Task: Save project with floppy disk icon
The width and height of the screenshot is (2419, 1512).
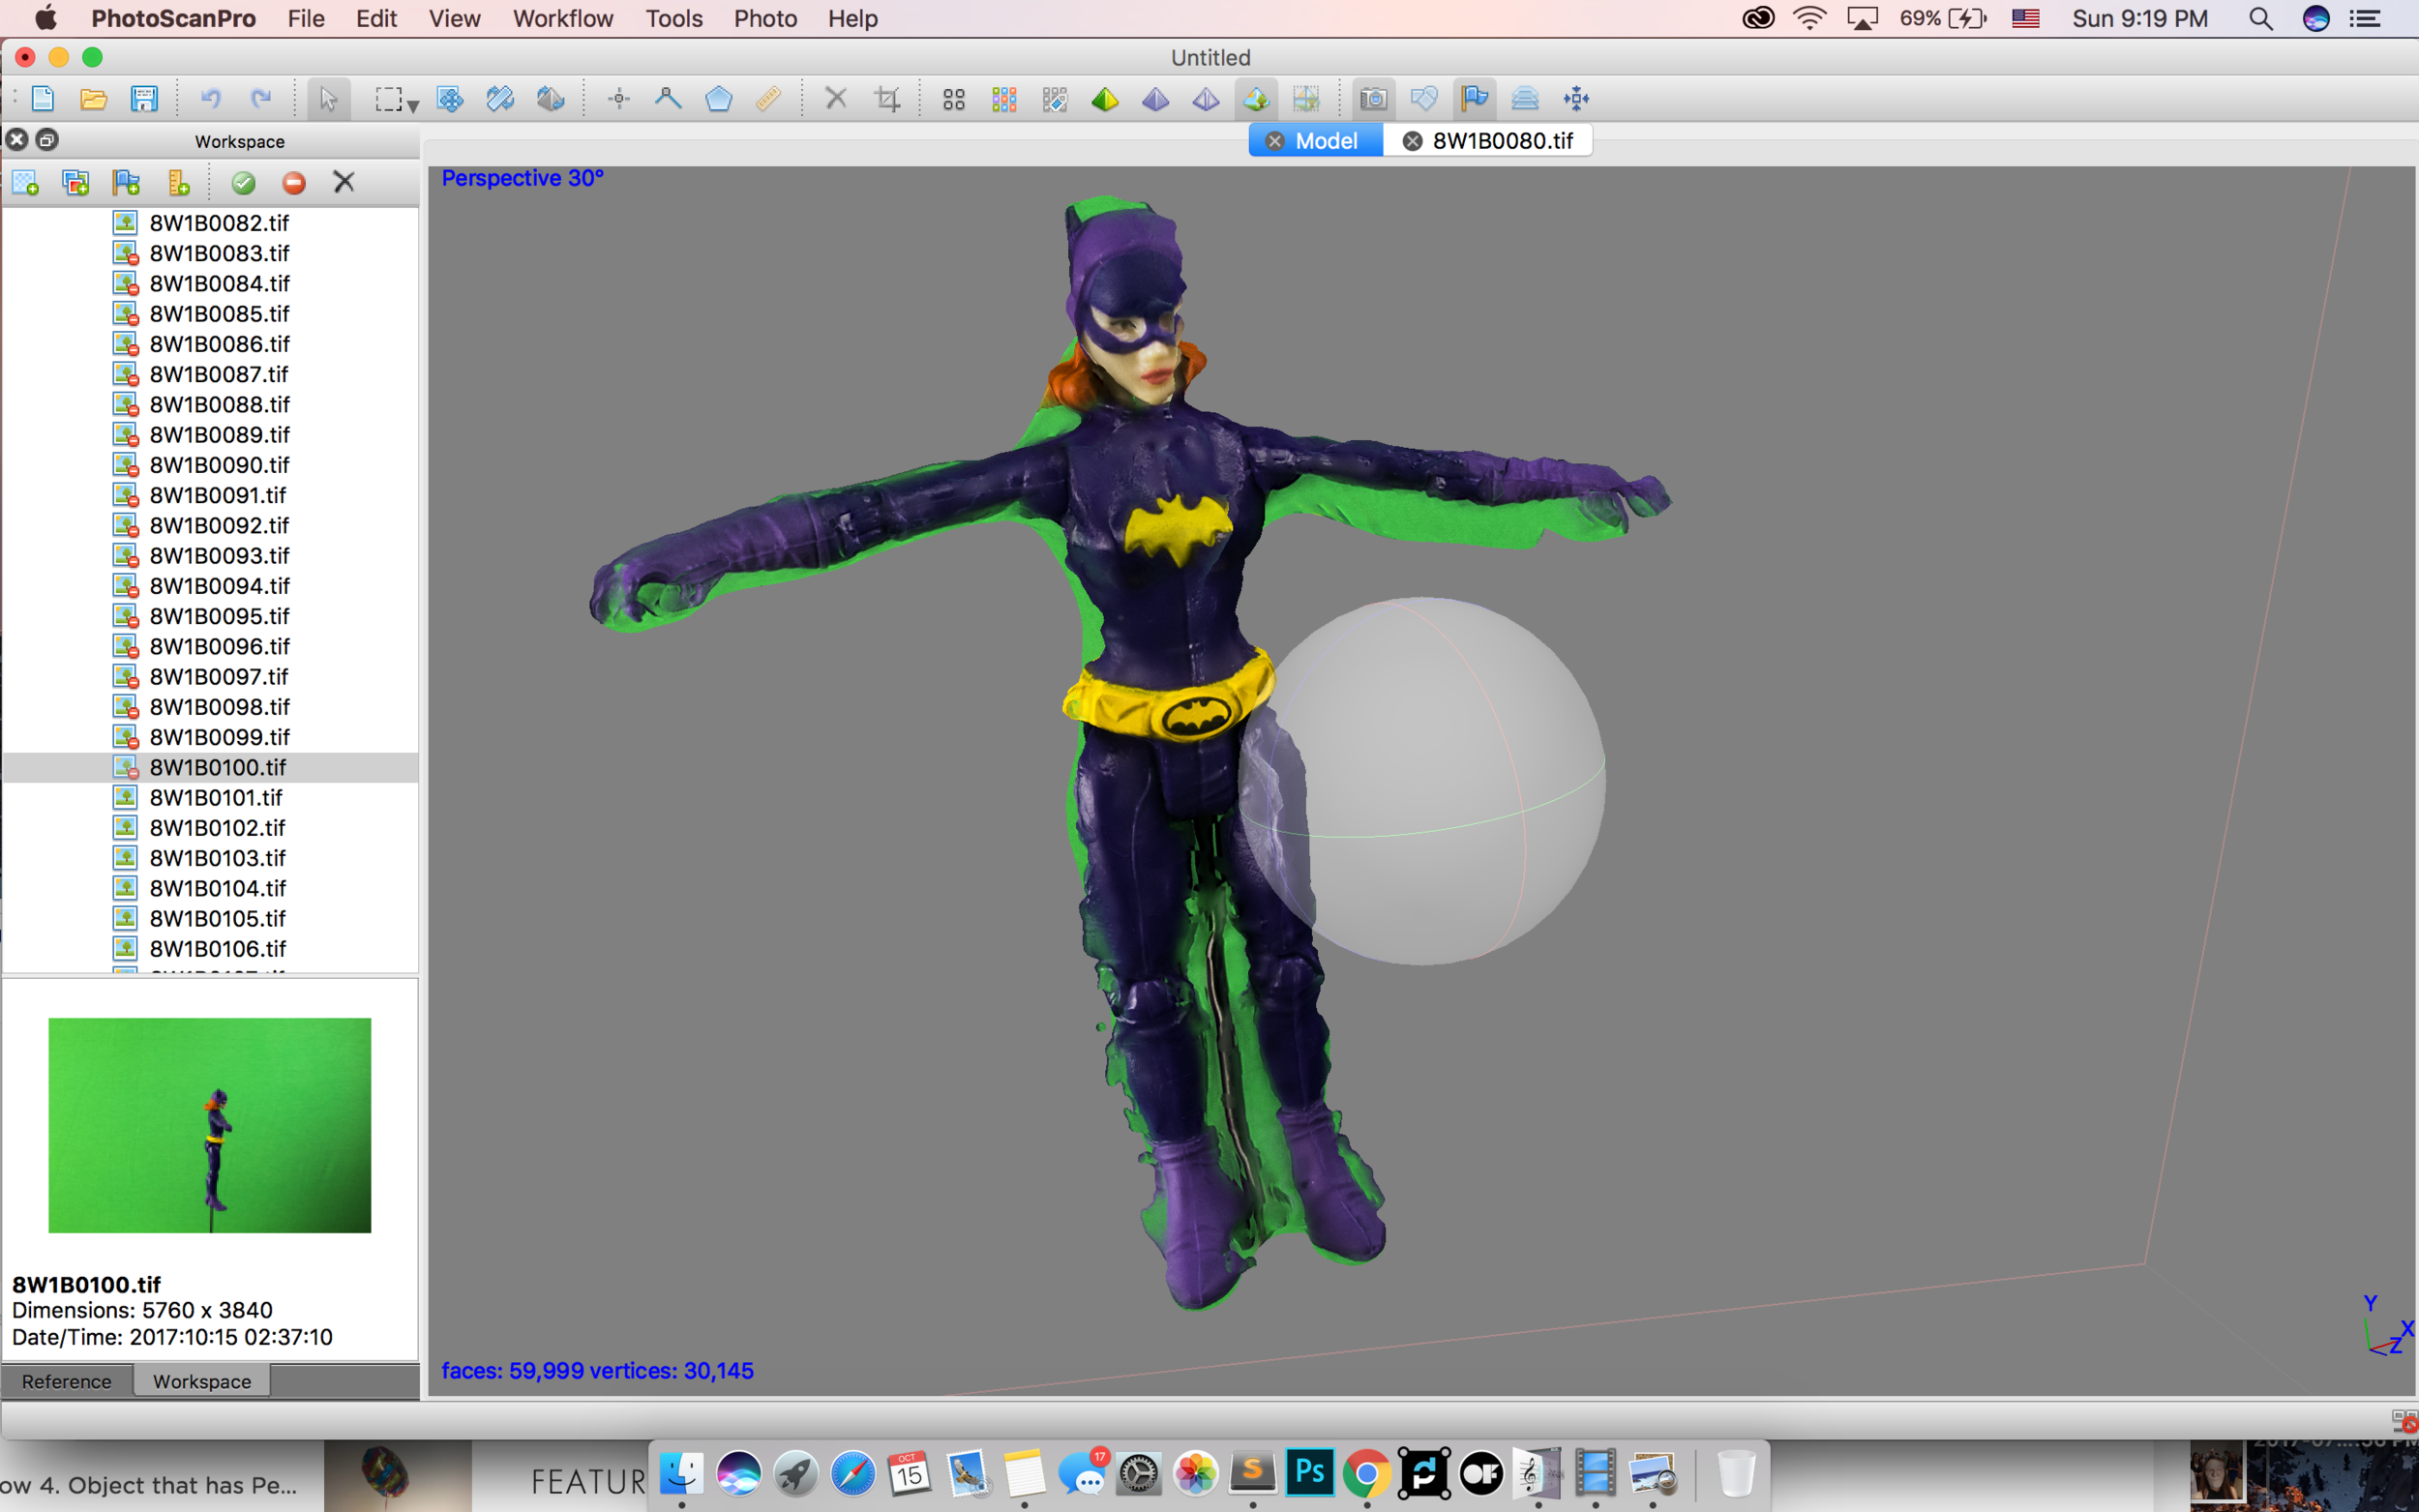Action: pyautogui.click(x=144, y=98)
